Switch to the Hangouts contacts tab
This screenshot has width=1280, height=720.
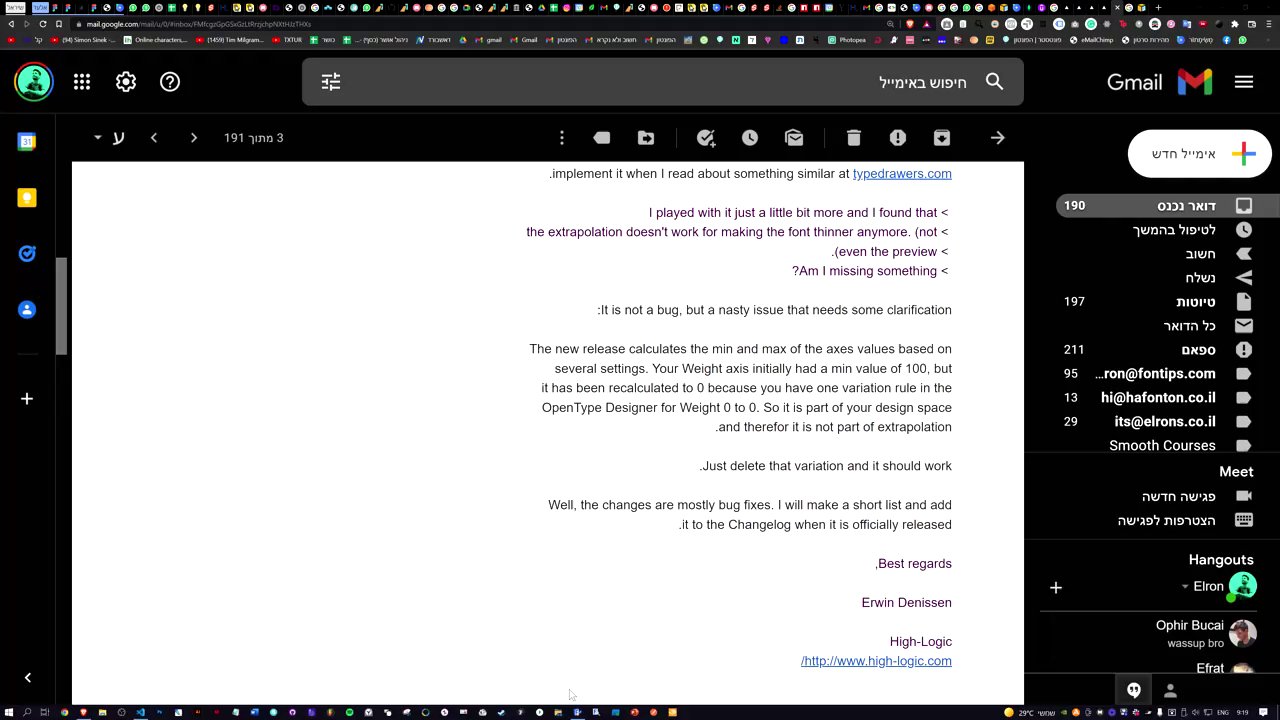tap(1170, 690)
